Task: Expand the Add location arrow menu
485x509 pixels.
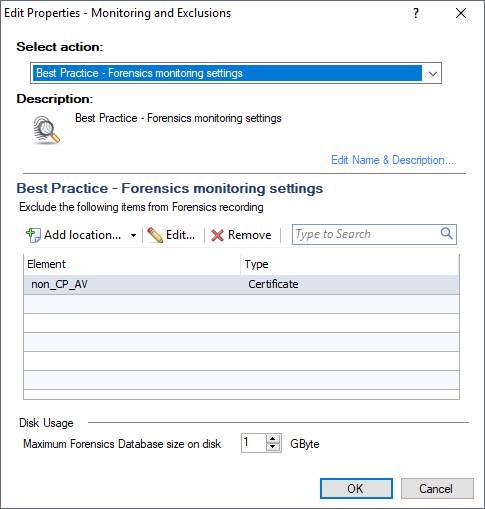Action: tap(133, 235)
